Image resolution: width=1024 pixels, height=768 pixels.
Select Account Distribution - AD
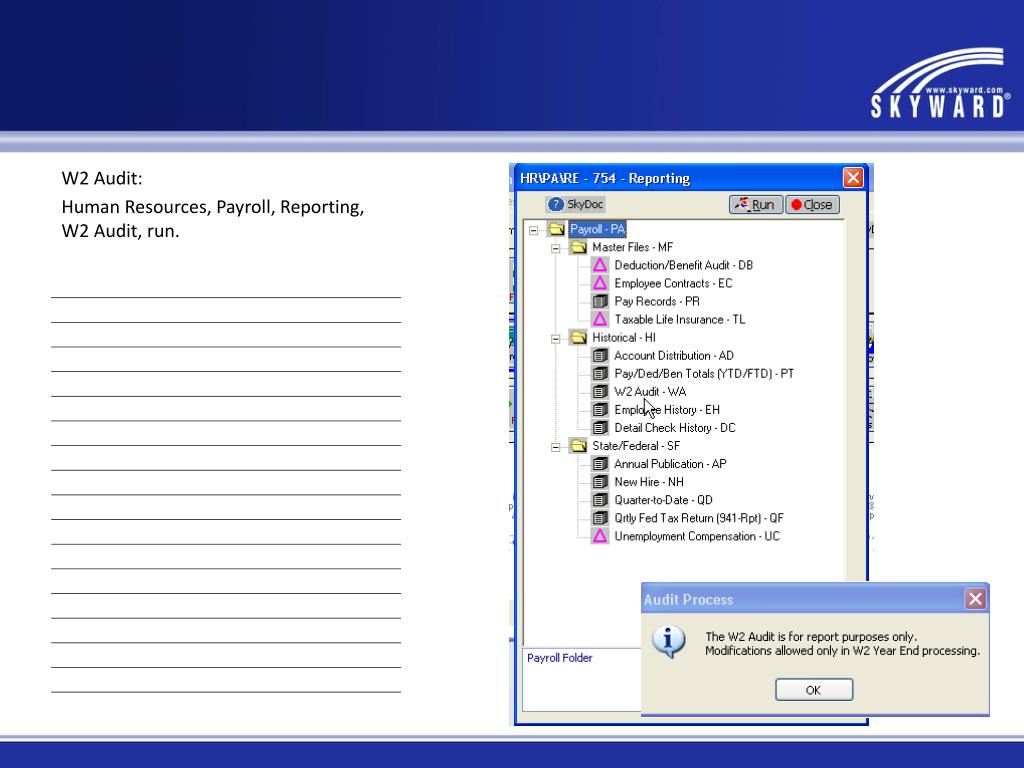(x=674, y=356)
